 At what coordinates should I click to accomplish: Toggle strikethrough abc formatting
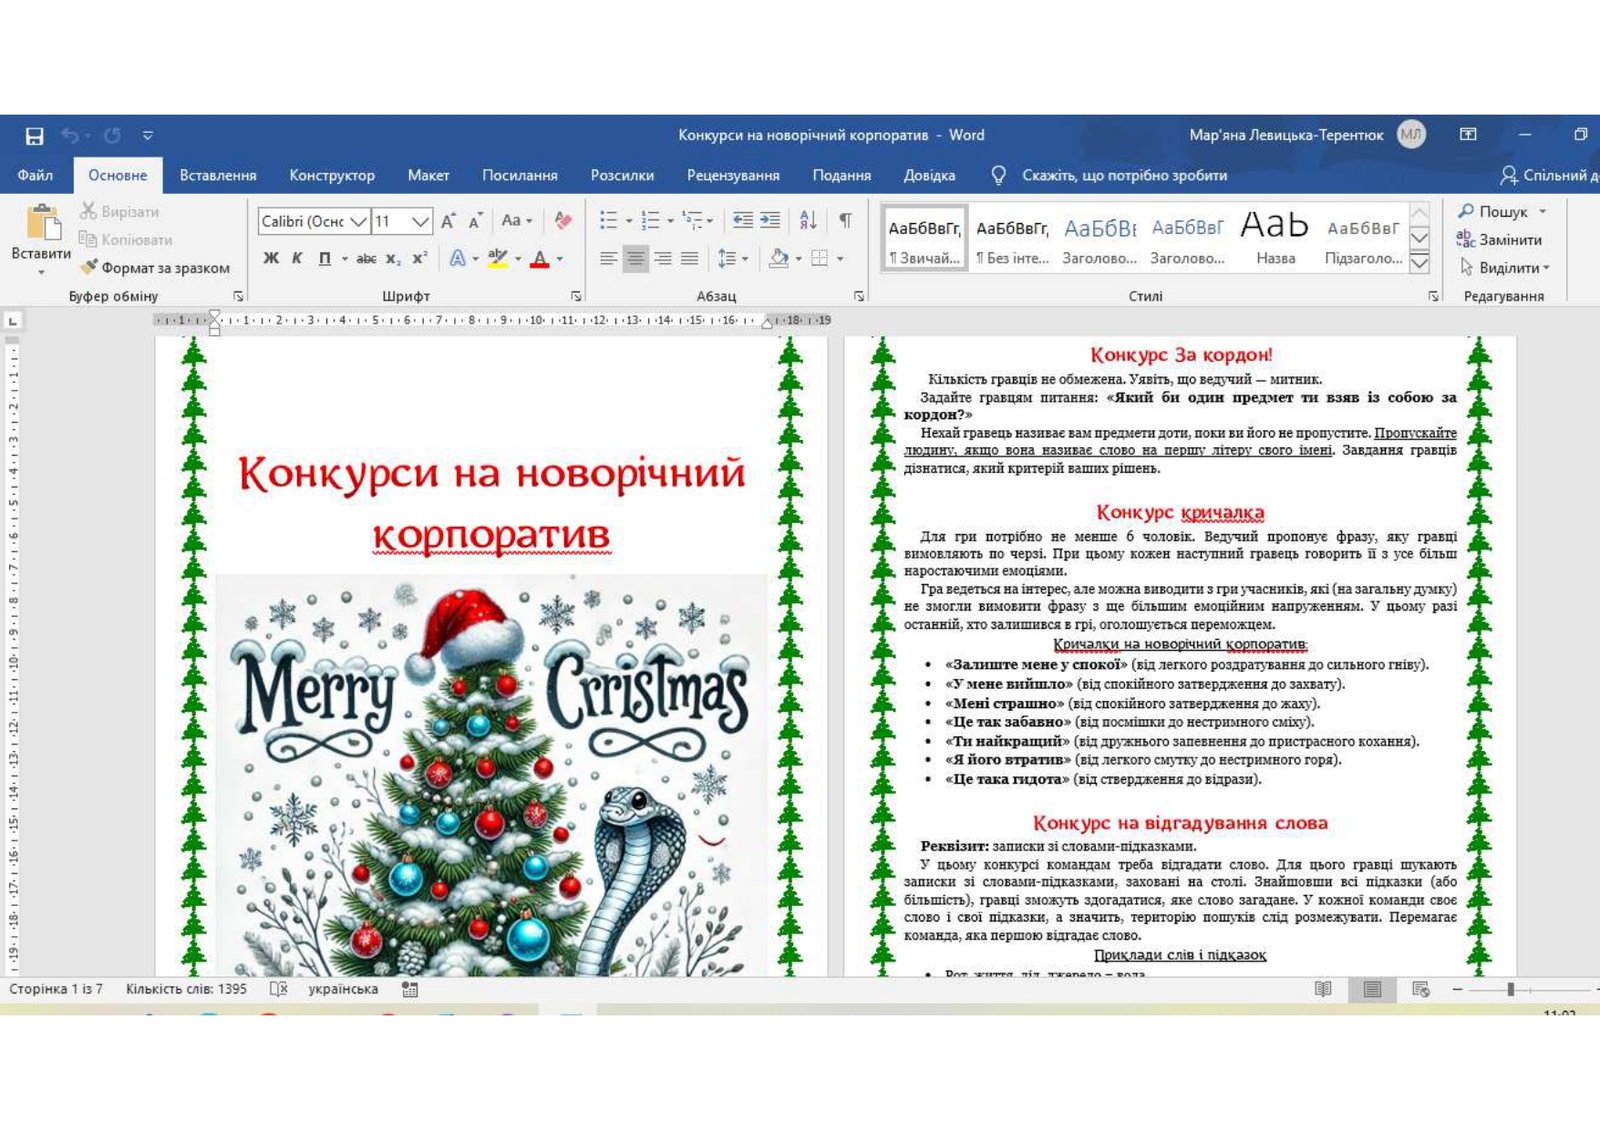(367, 259)
